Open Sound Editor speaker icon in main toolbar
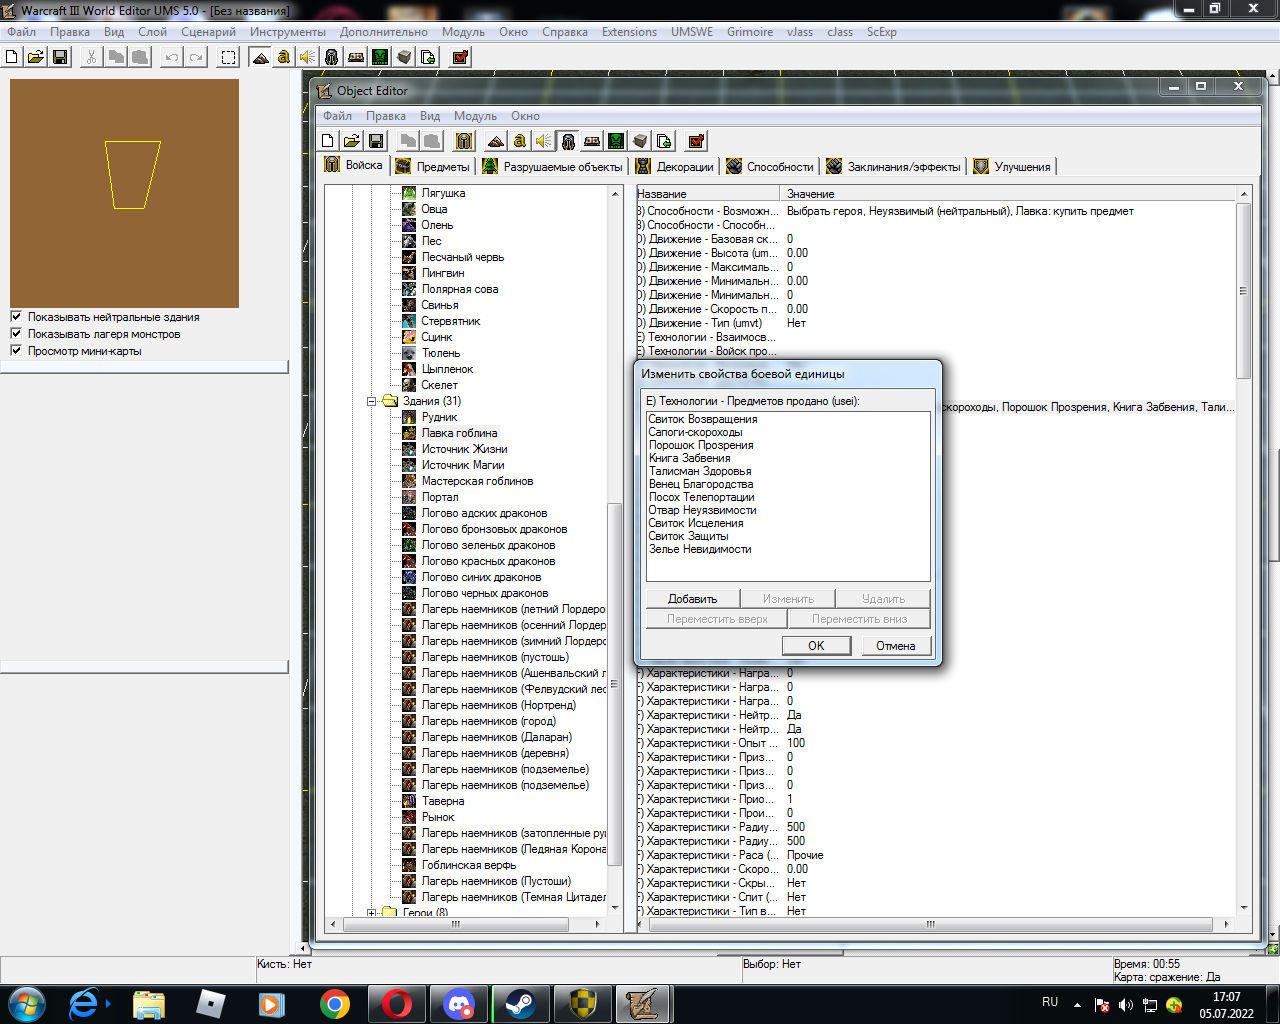1280x1024 pixels. [x=308, y=57]
